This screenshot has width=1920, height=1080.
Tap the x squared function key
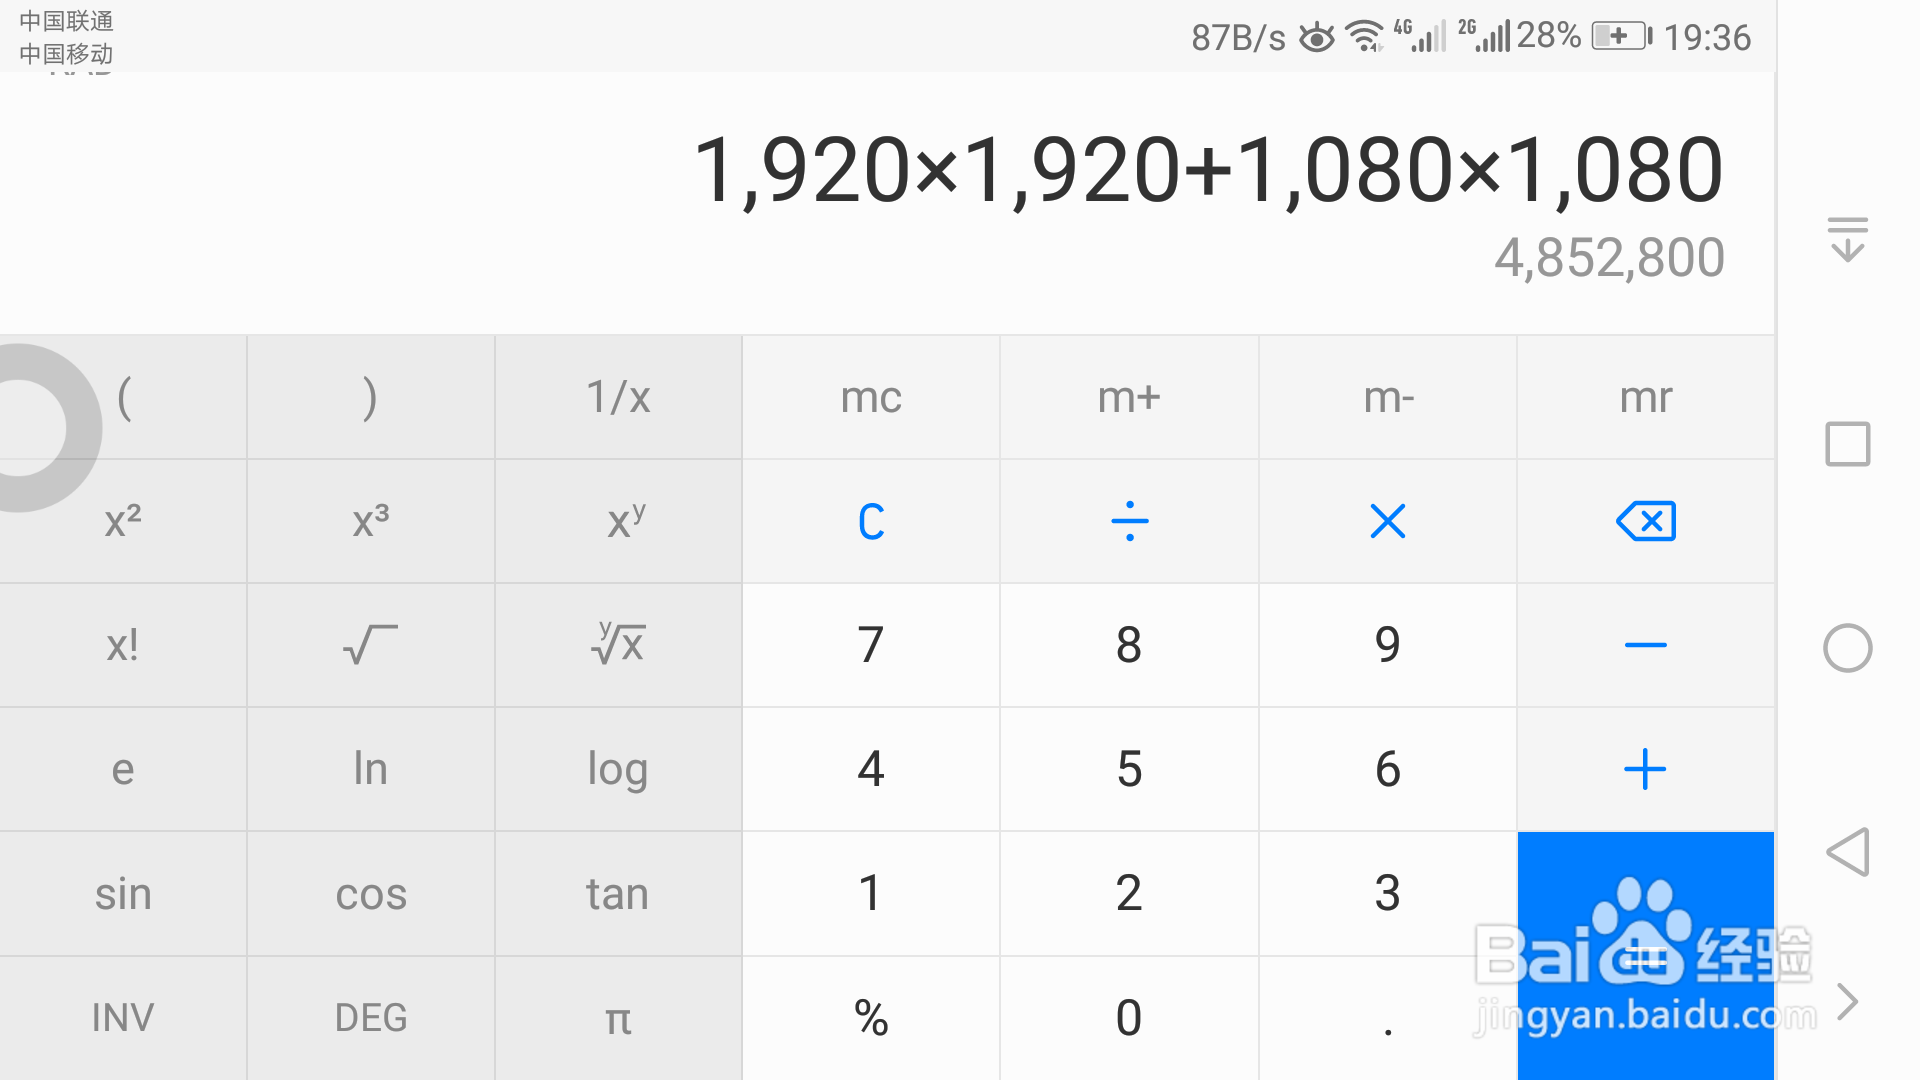[123, 521]
